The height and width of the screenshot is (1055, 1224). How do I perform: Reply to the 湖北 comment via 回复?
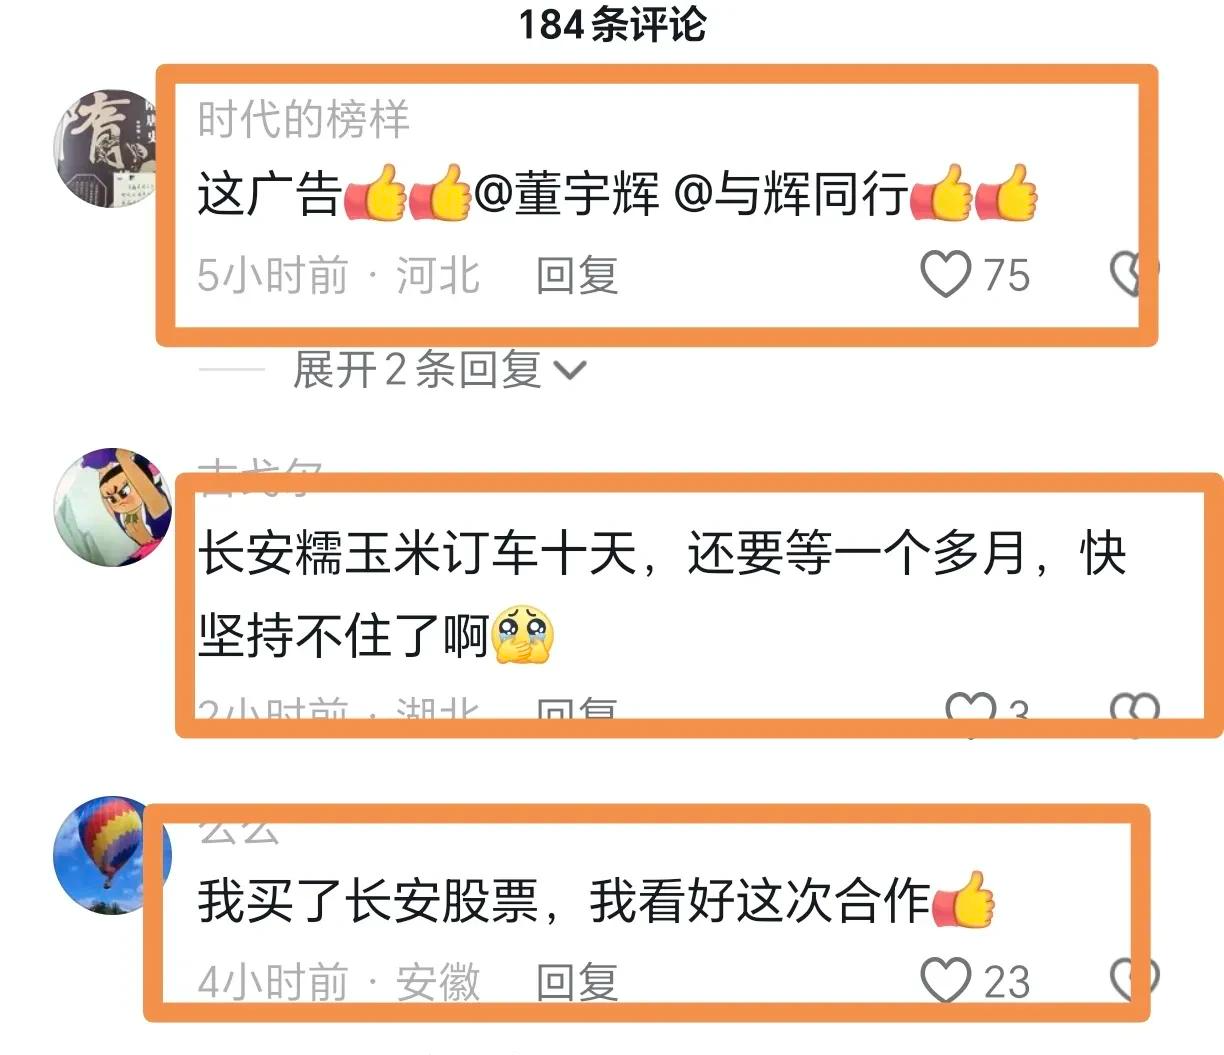[577, 708]
